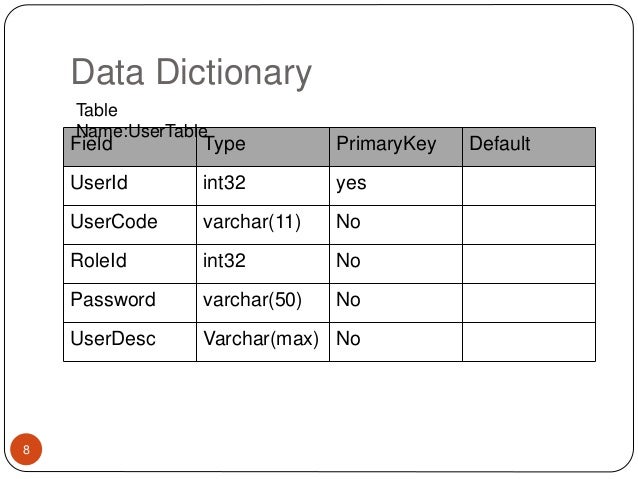The width and height of the screenshot is (638, 479).
Task: Click the int32 type cell for UserId
Action: pyautogui.click(x=263, y=186)
